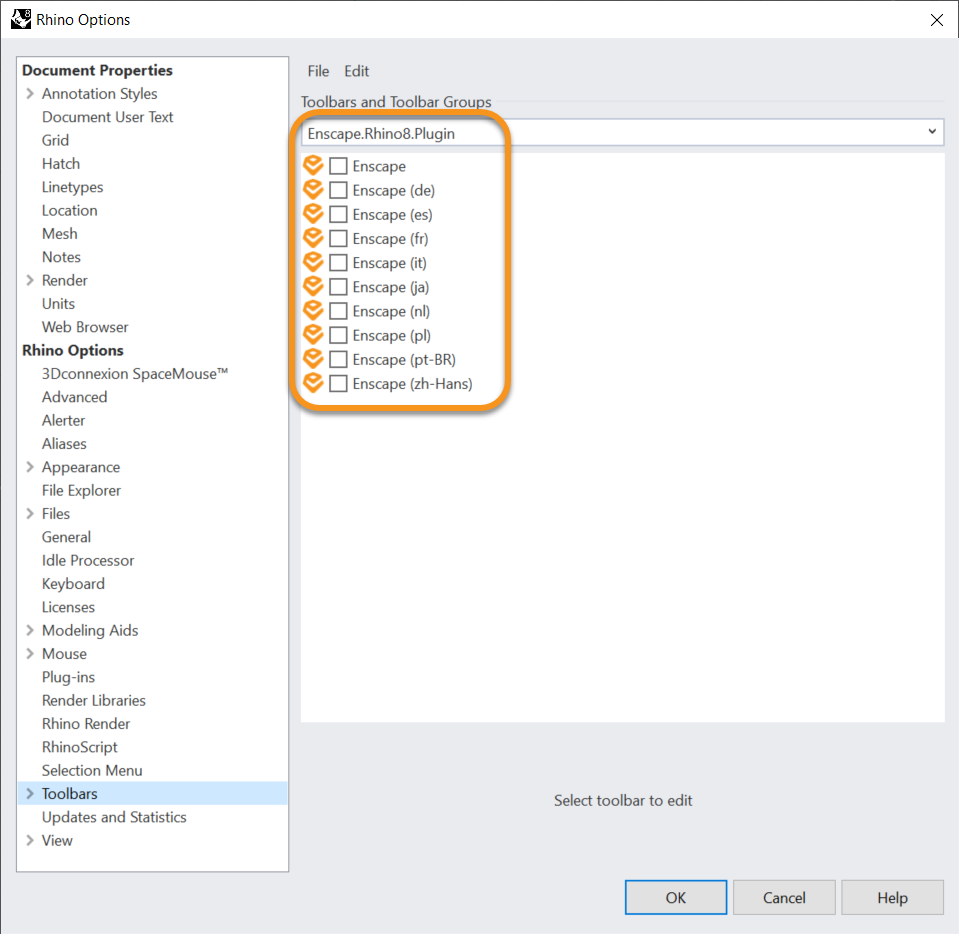
Task: Check the Enscape (zh-Hans) checkbox
Action: click(x=338, y=384)
